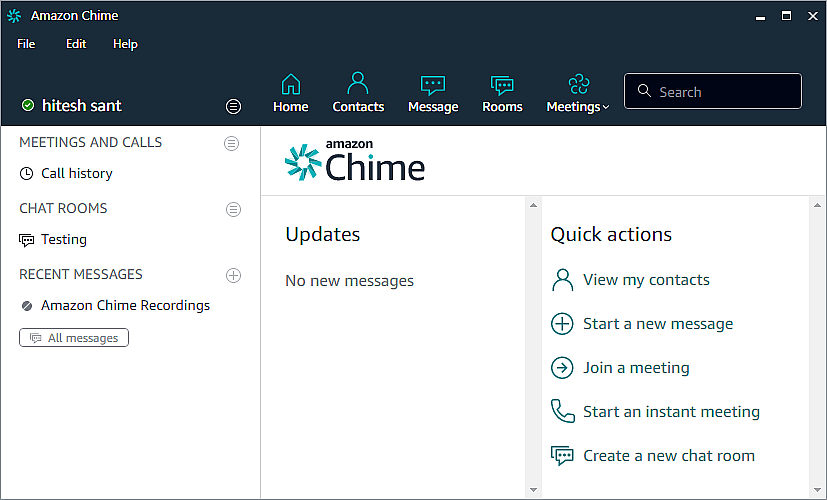
Task: Click person icon beside View my contacts
Action: tap(562, 280)
